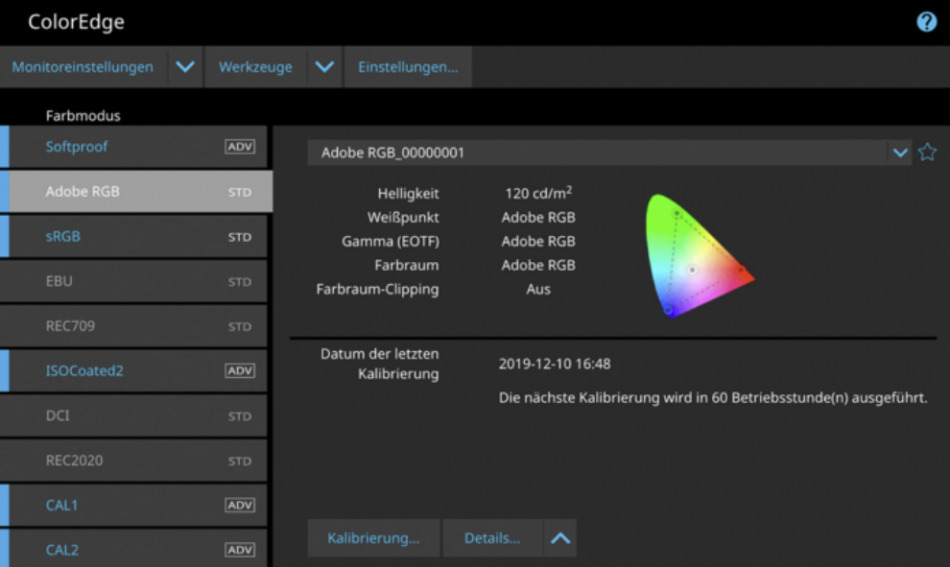Open the Details... button
Screen dimensions: 950x567
pos(492,538)
